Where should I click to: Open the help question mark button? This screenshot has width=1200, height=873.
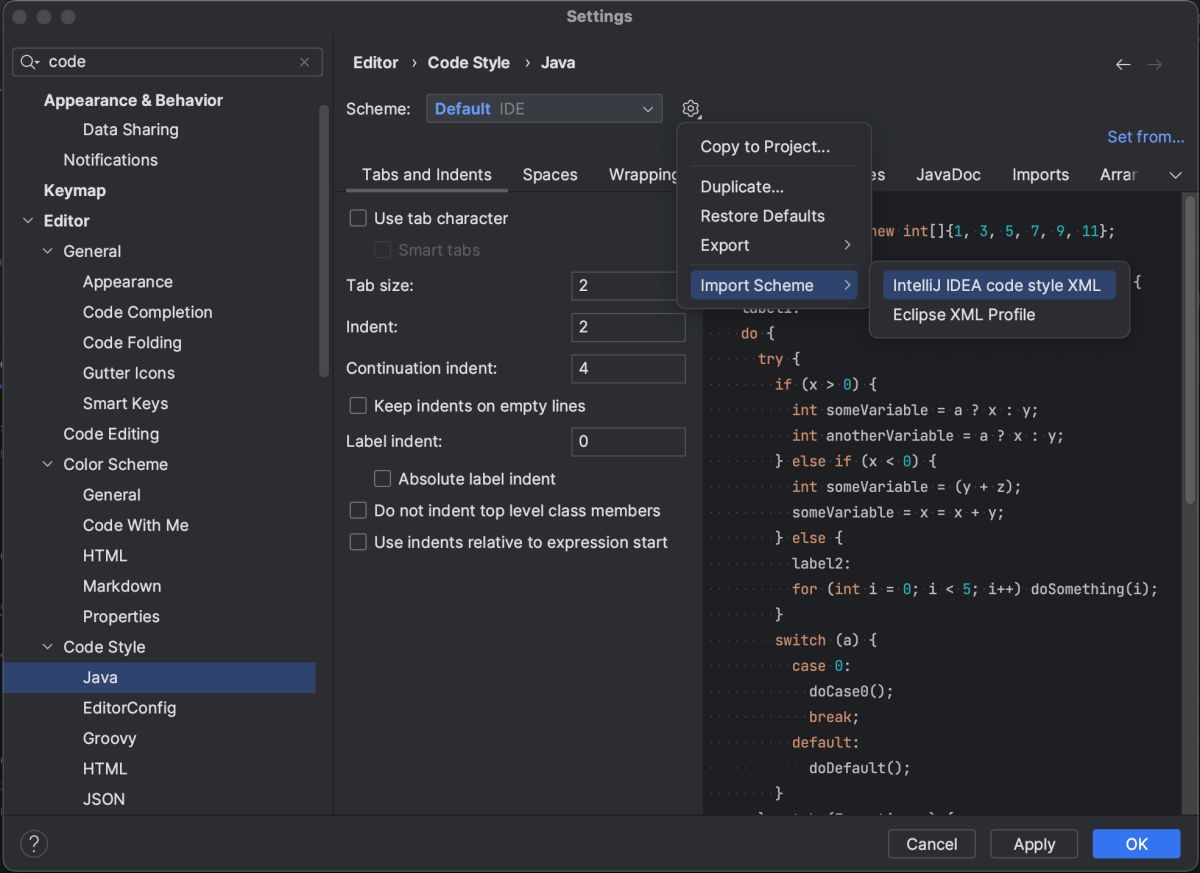(34, 843)
